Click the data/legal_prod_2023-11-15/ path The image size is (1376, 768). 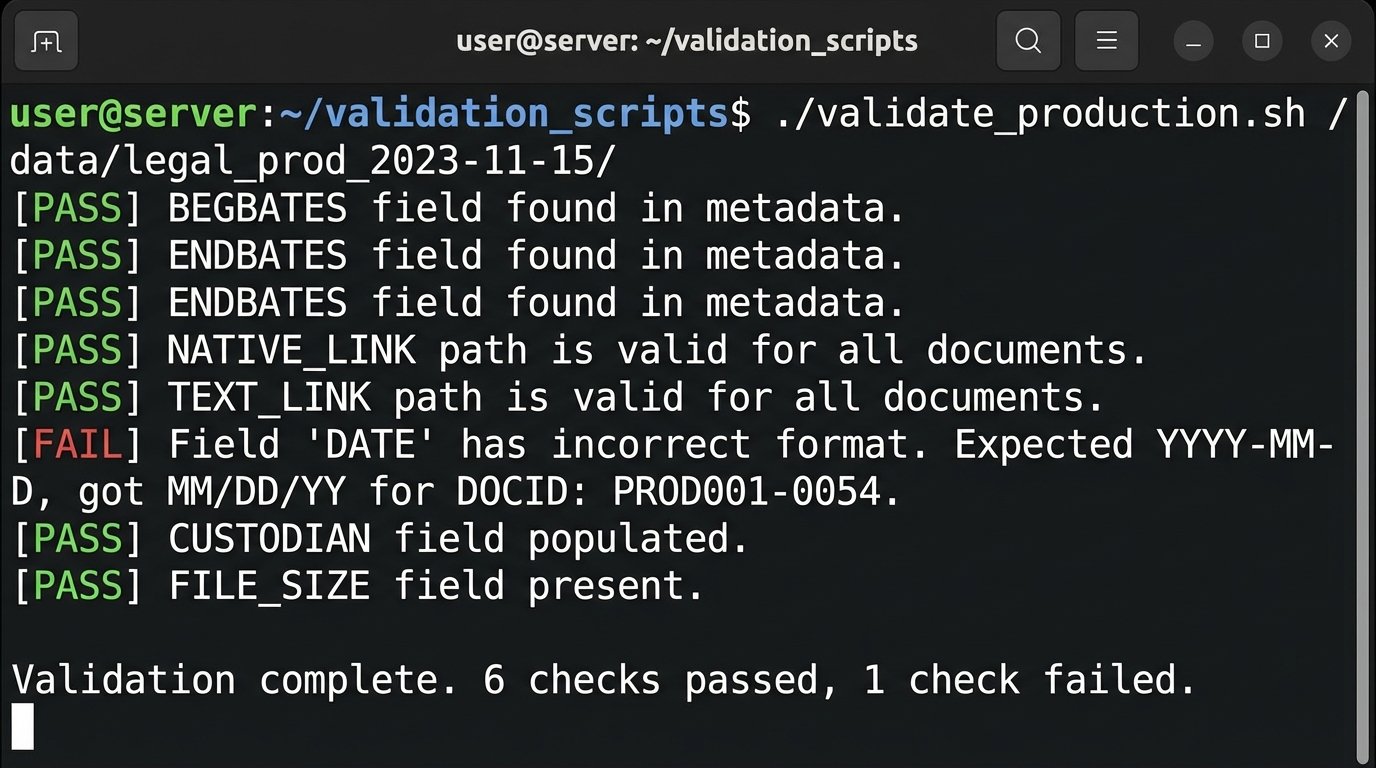click(x=313, y=161)
